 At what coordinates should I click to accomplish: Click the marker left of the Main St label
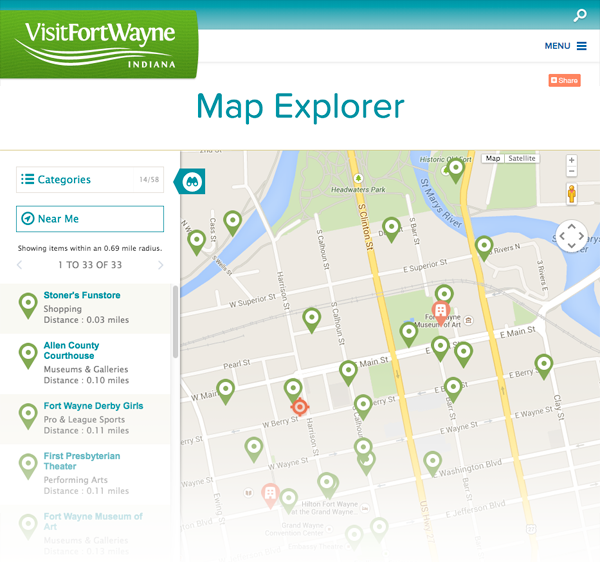[348, 373]
